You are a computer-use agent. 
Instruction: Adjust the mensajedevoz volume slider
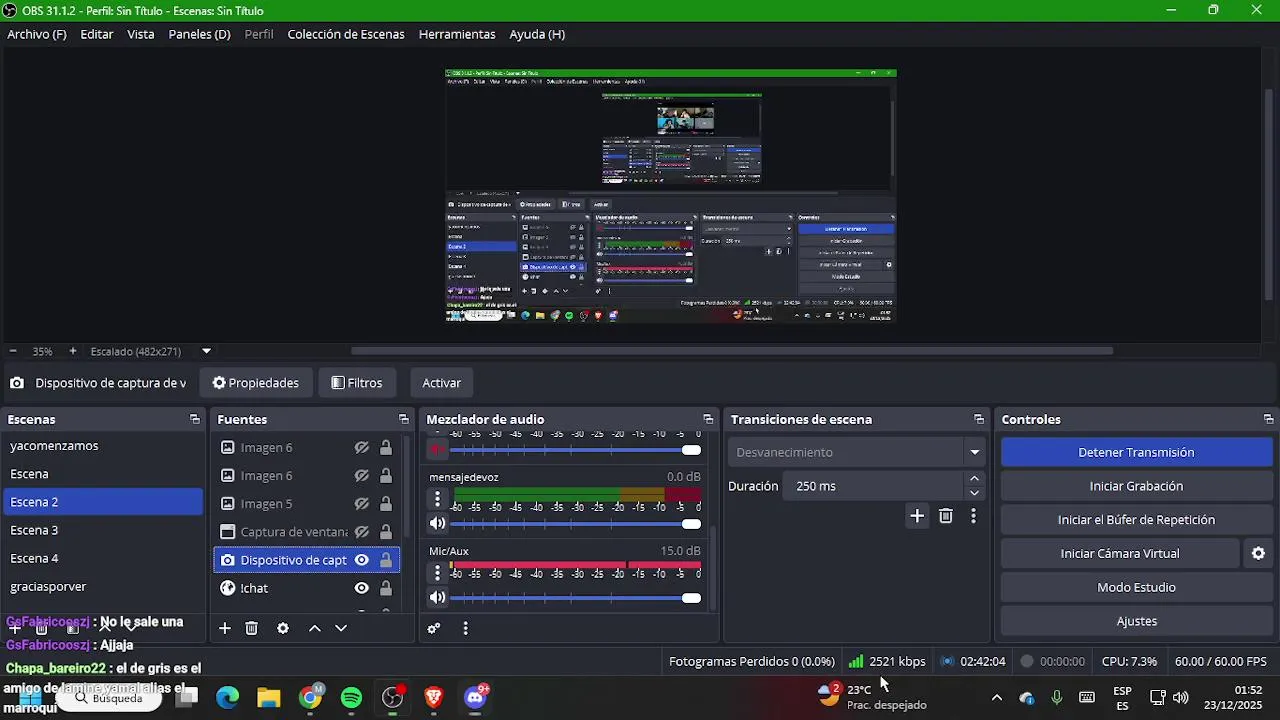[x=576, y=524]
